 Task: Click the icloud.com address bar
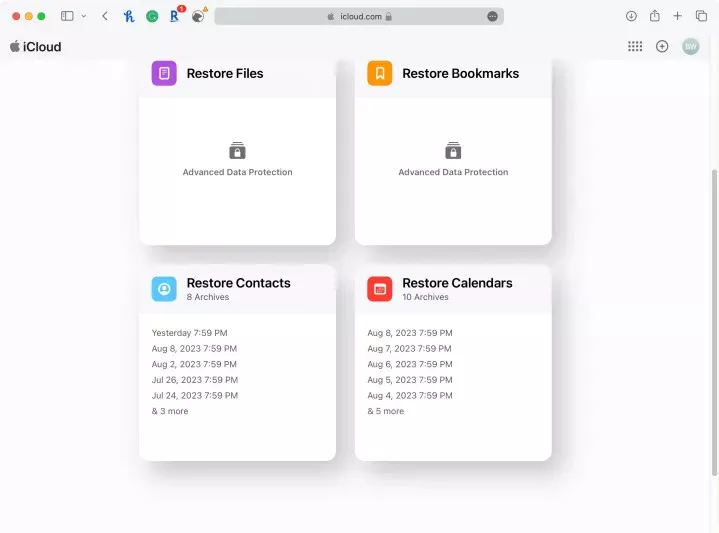359,17
